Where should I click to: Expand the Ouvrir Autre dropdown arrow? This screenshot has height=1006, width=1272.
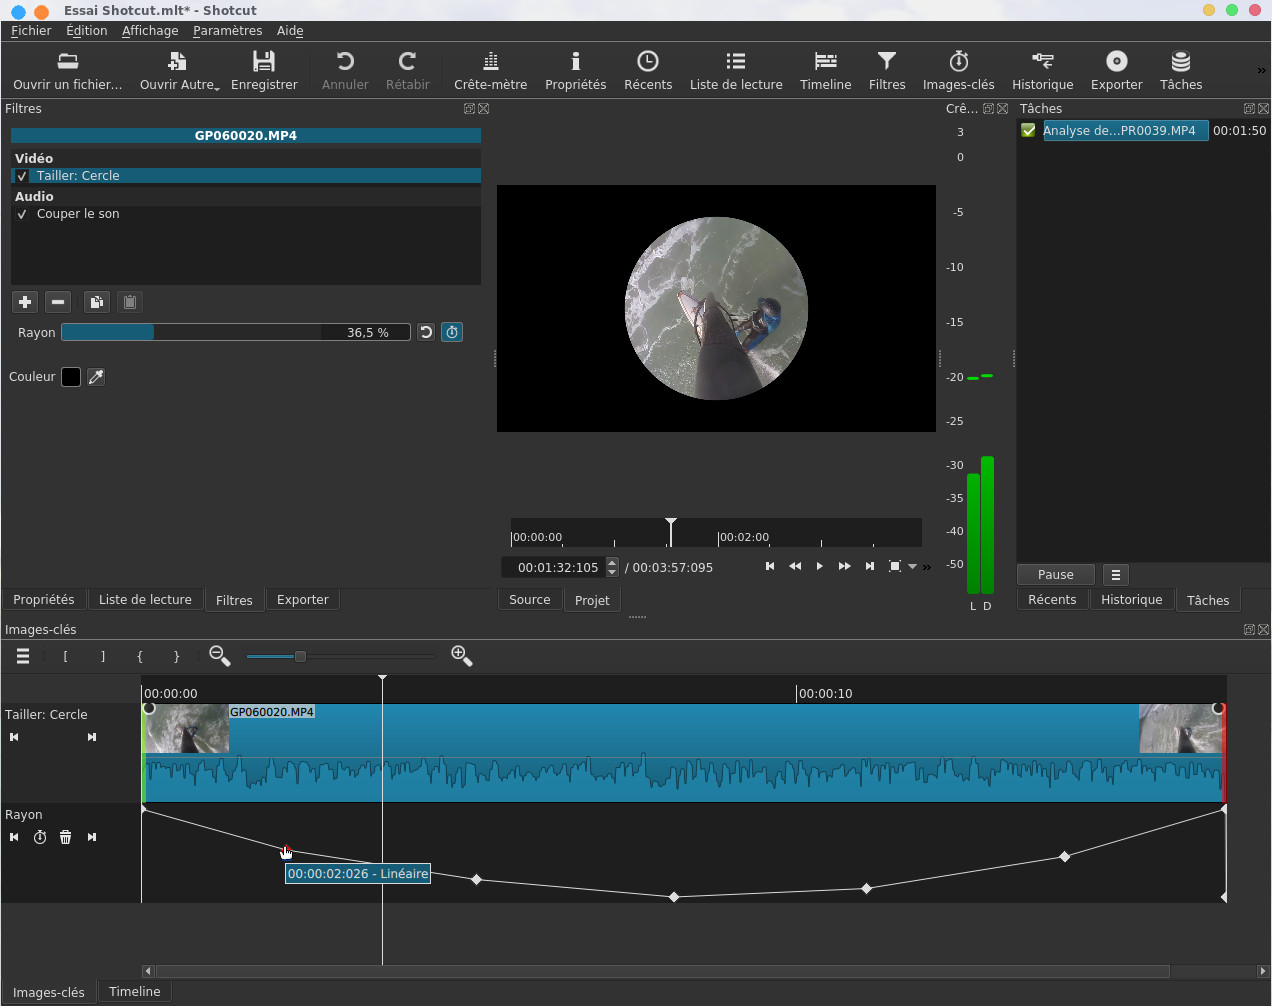tap(217, 87)
